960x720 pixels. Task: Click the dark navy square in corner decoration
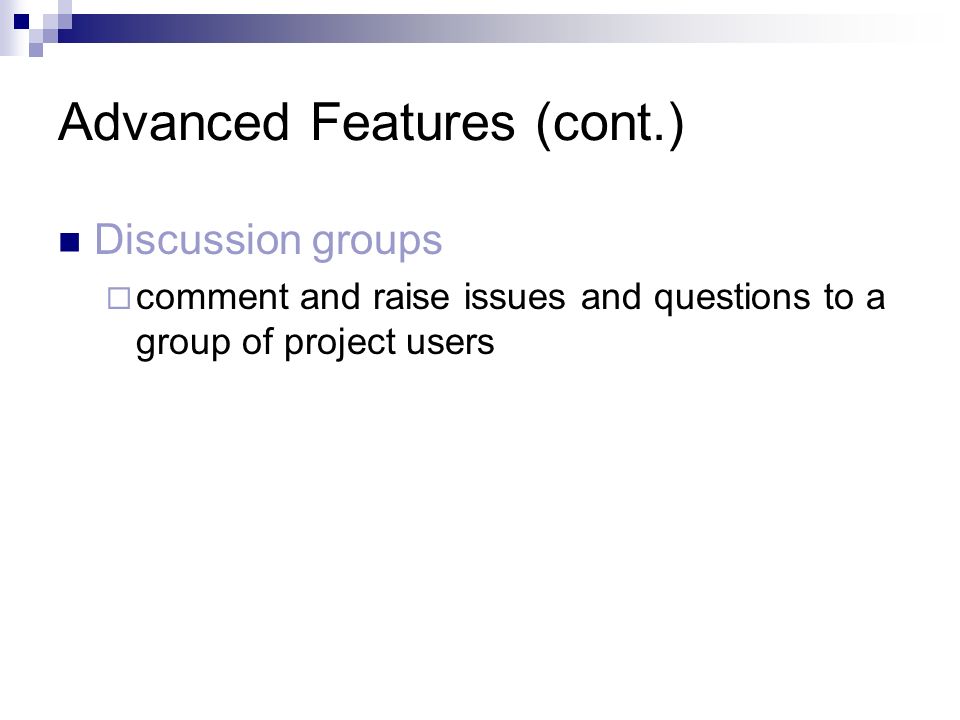click(x=21, y=21)
